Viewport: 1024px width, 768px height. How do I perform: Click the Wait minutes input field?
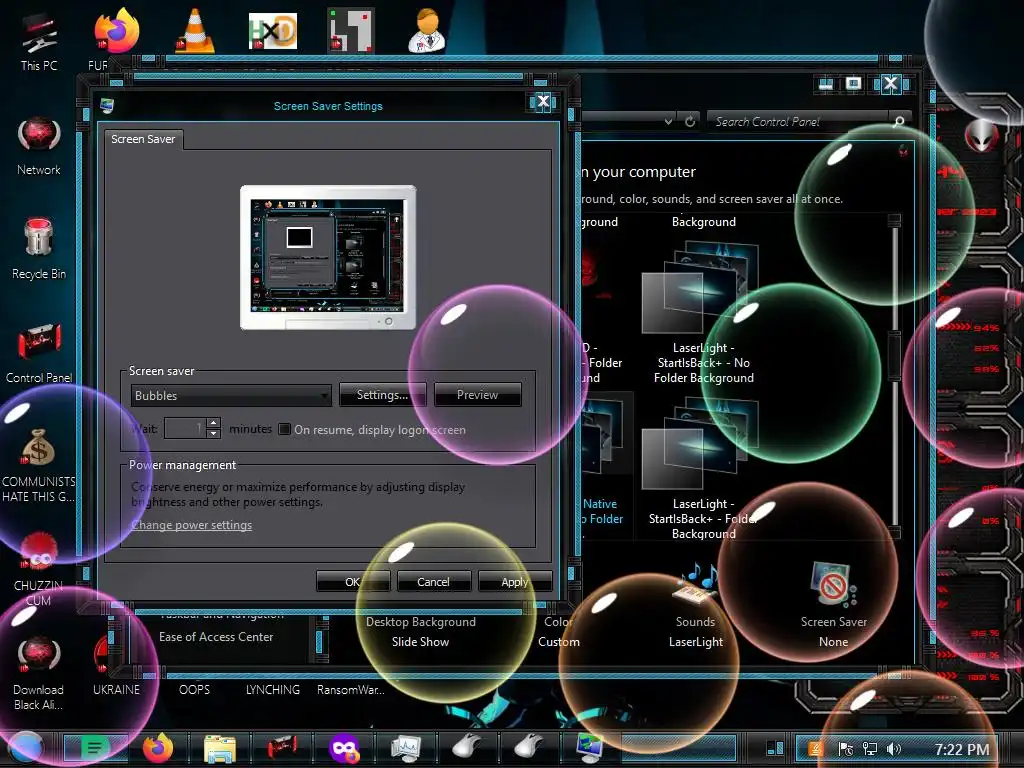pyautogui.click(x=185, y=428)
